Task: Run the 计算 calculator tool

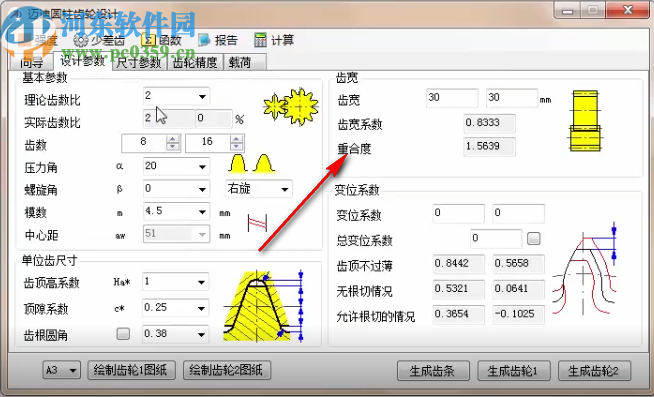Action: tap(274, 40)
